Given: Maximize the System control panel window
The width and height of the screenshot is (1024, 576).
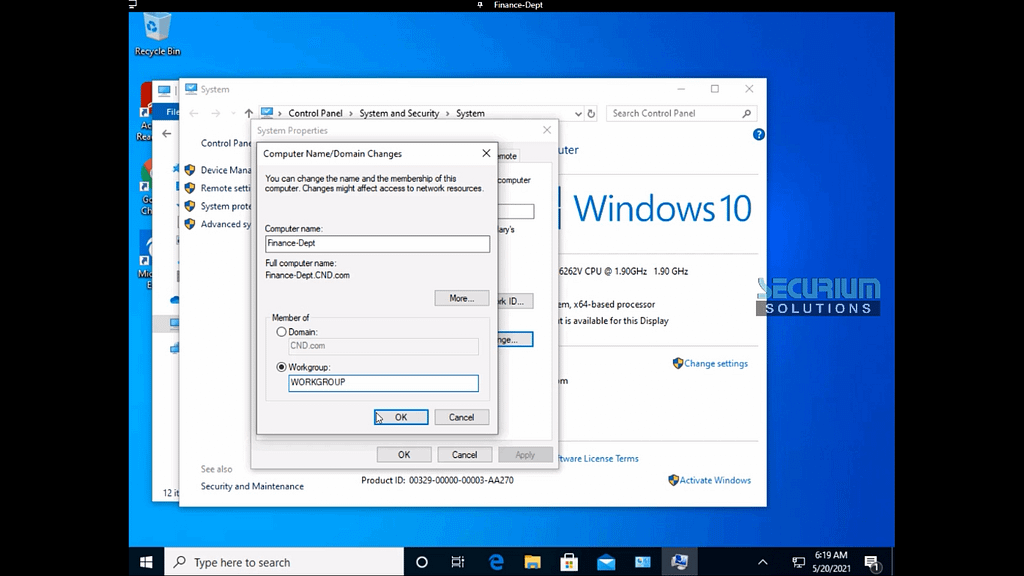Looking at the screenshot, I should [x=715, y=89].
